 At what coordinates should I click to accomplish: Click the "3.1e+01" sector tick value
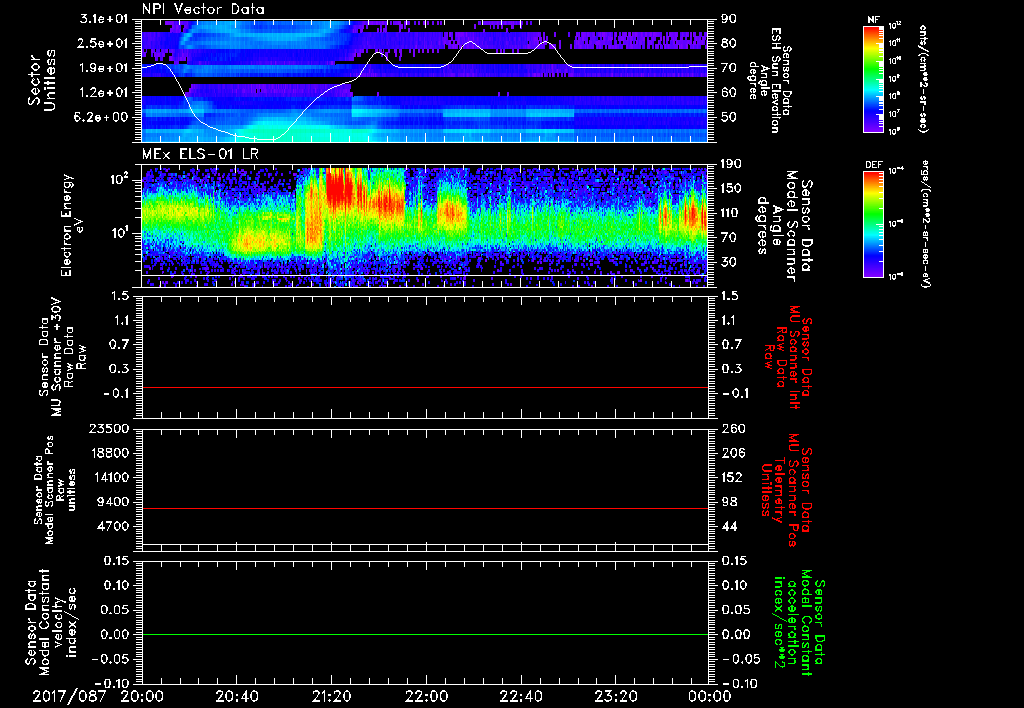click(x=104, y=19)
